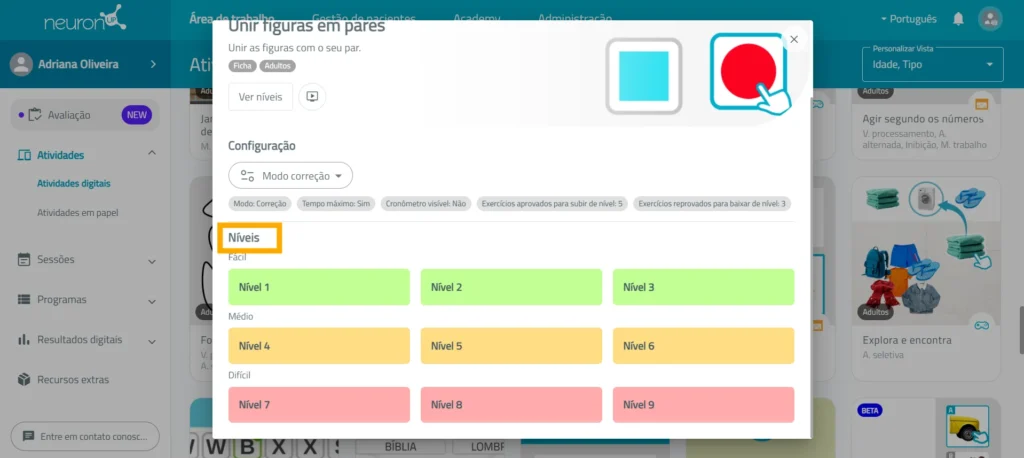Open the Agir segundo os números card
1024x458 pixels.
926,123
